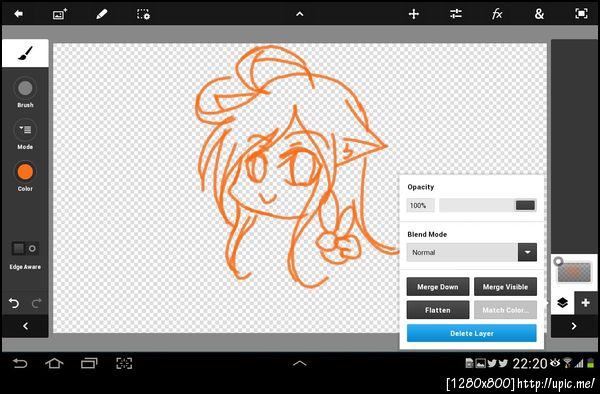Select the pencil draw tool in top bar

(x=101, y=14)
